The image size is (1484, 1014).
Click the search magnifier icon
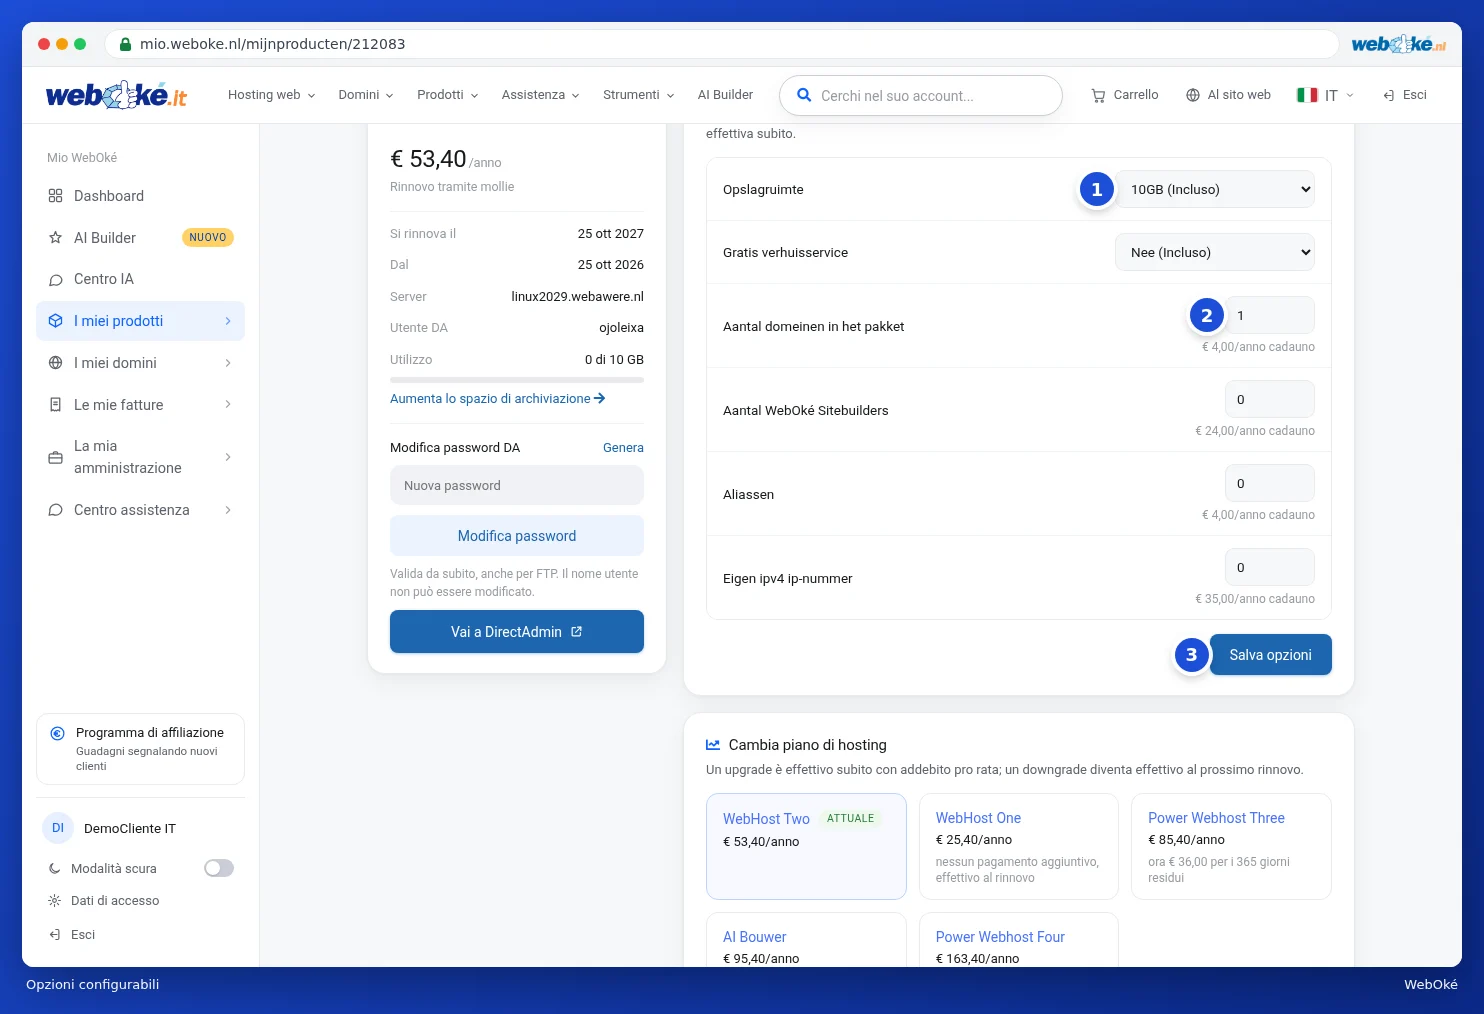[x=804, y=95]
